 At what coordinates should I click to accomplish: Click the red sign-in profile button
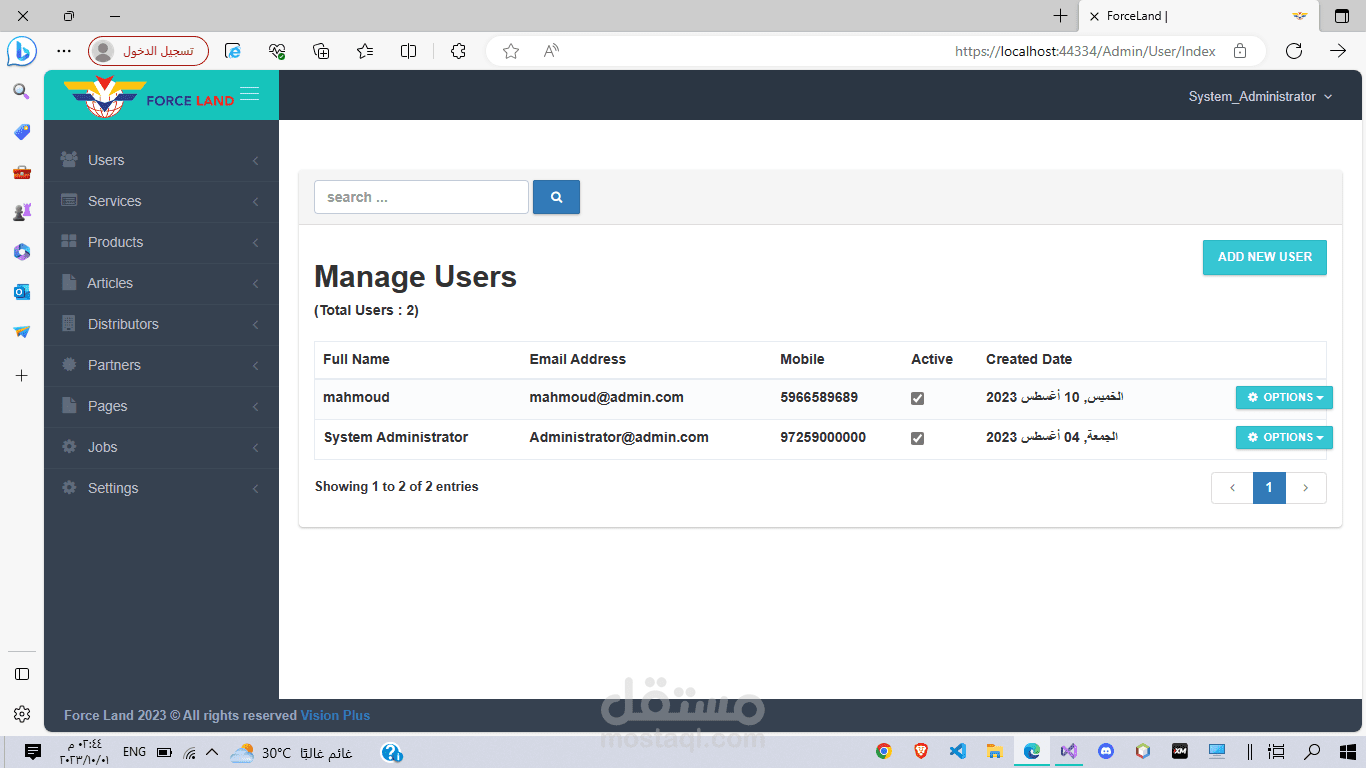coord(148,51)
